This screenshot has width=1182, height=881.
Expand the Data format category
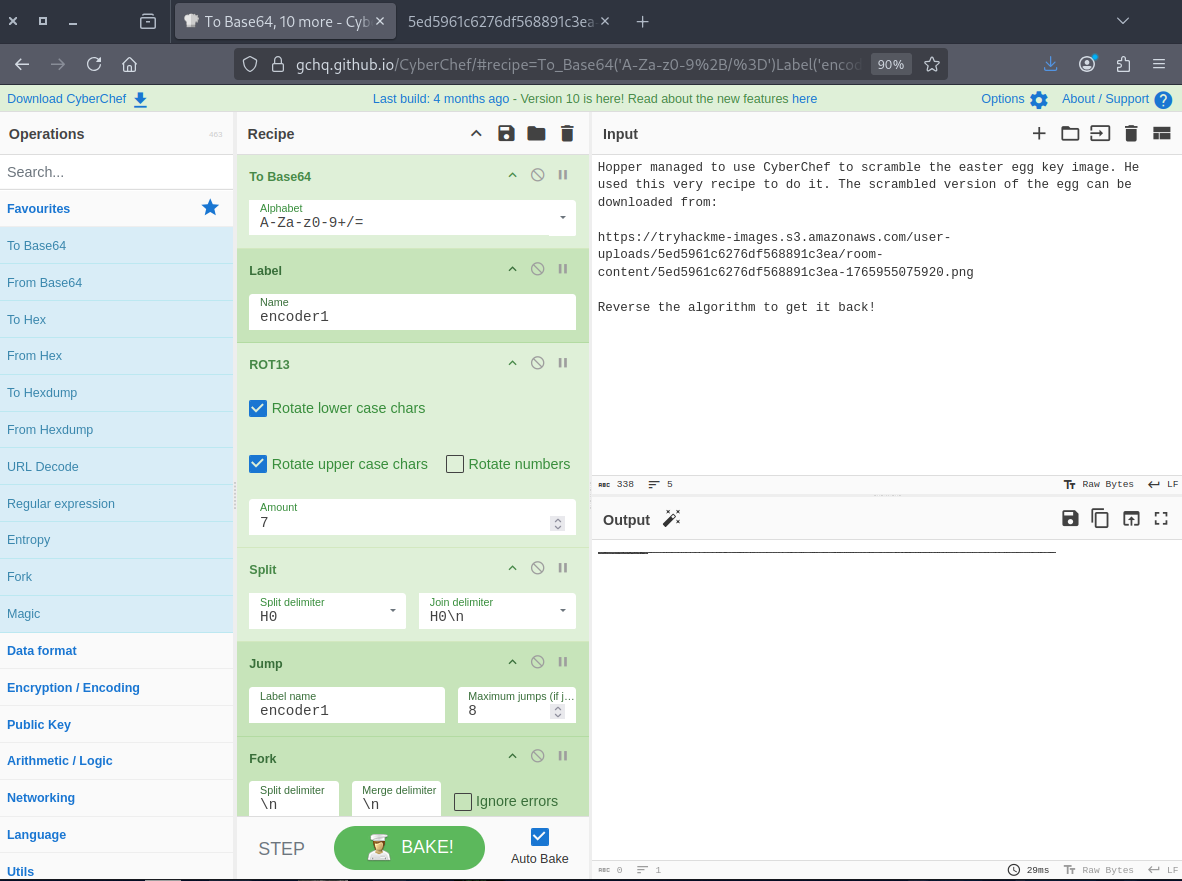coord(42,651)
